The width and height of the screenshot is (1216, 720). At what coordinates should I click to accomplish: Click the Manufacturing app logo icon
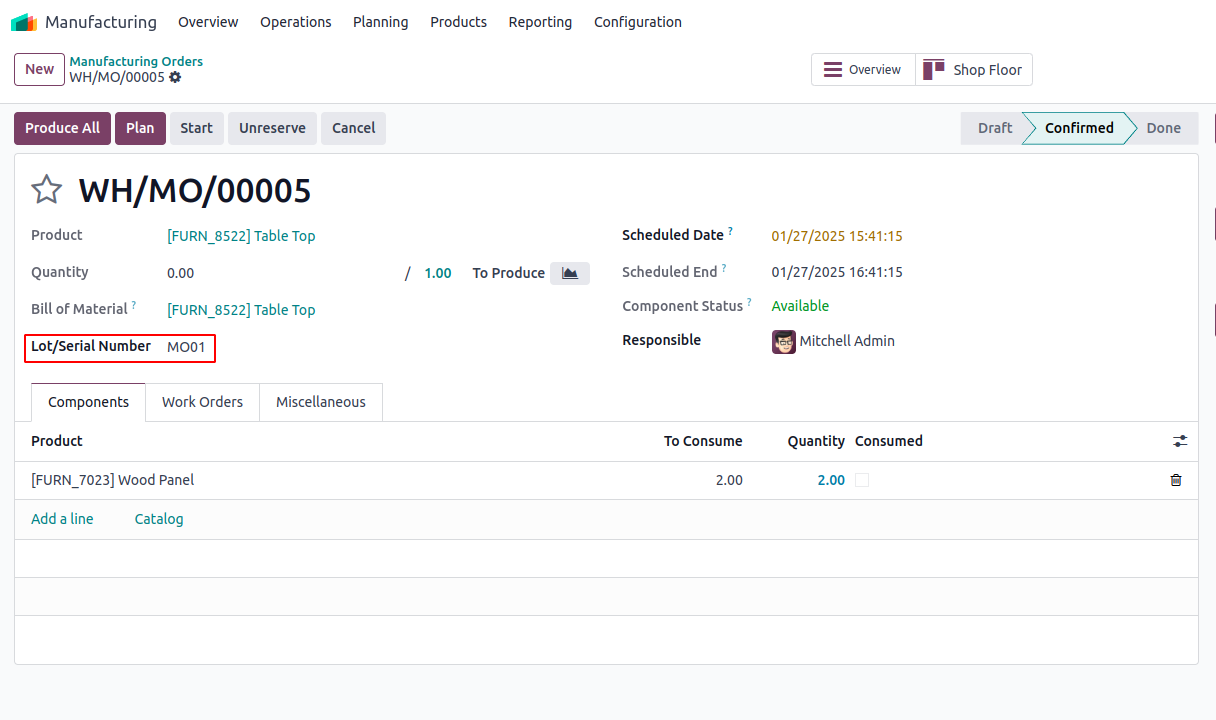pyautogui.click(x=24, y=22)
